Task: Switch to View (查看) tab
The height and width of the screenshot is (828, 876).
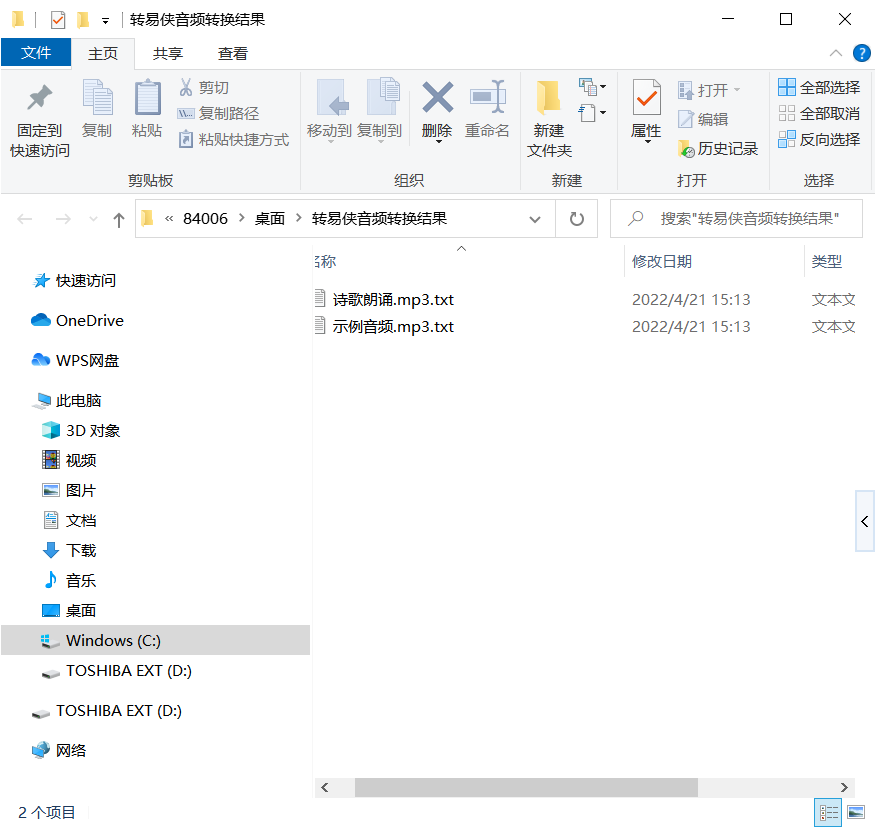Action: 232,54
